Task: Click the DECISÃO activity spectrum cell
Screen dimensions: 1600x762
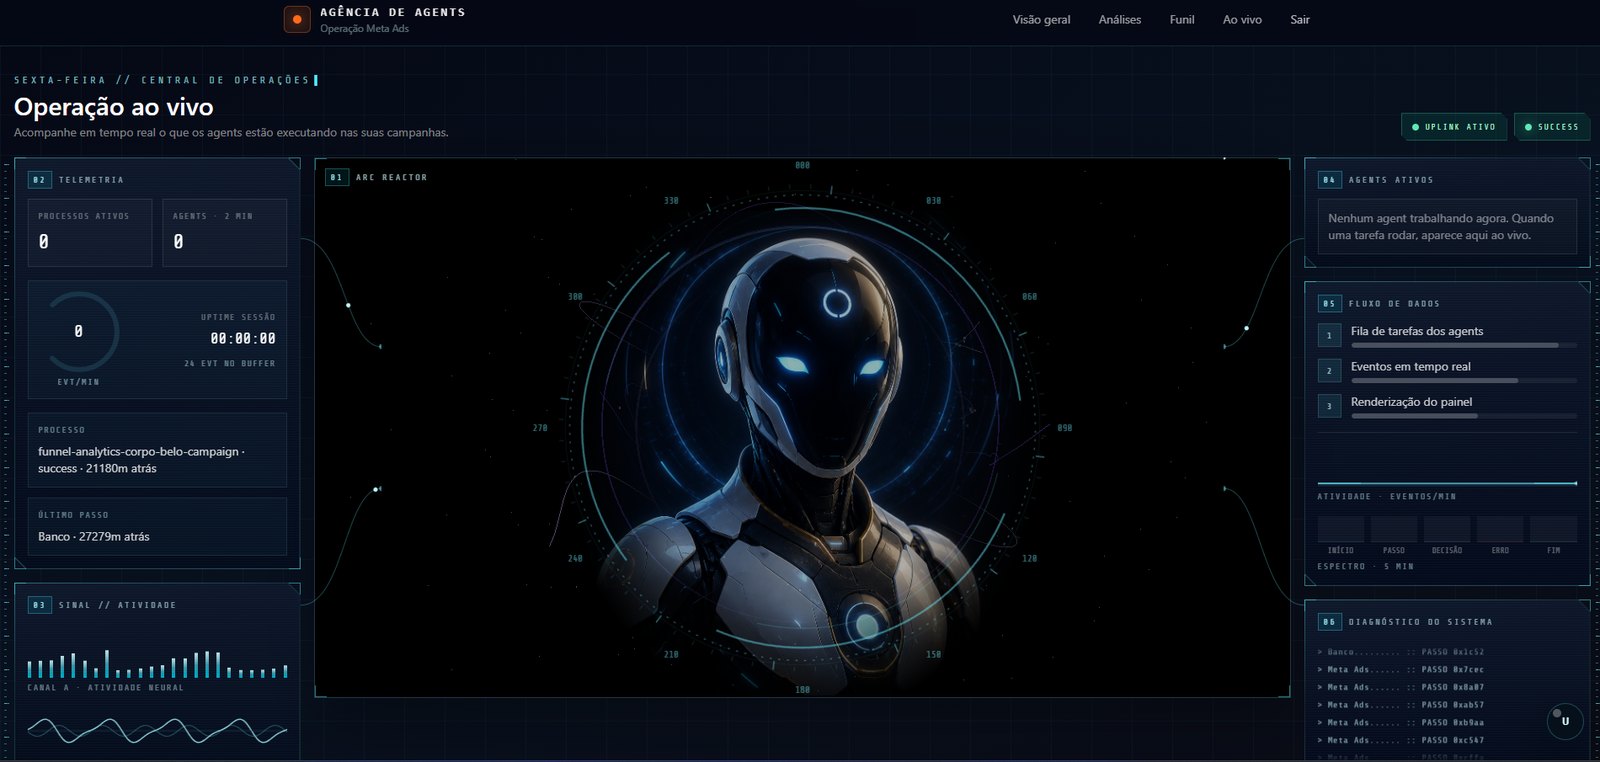Action: [x=1447, y=529]
